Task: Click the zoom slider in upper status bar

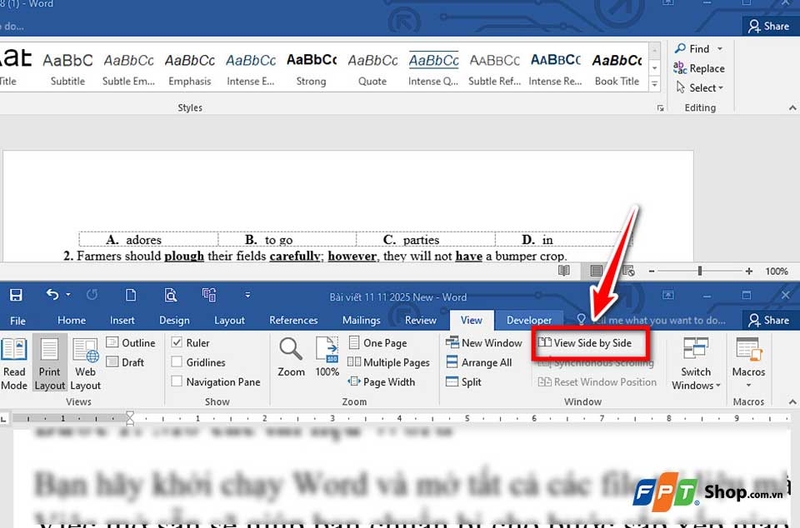Action: (x=699, y=271)
